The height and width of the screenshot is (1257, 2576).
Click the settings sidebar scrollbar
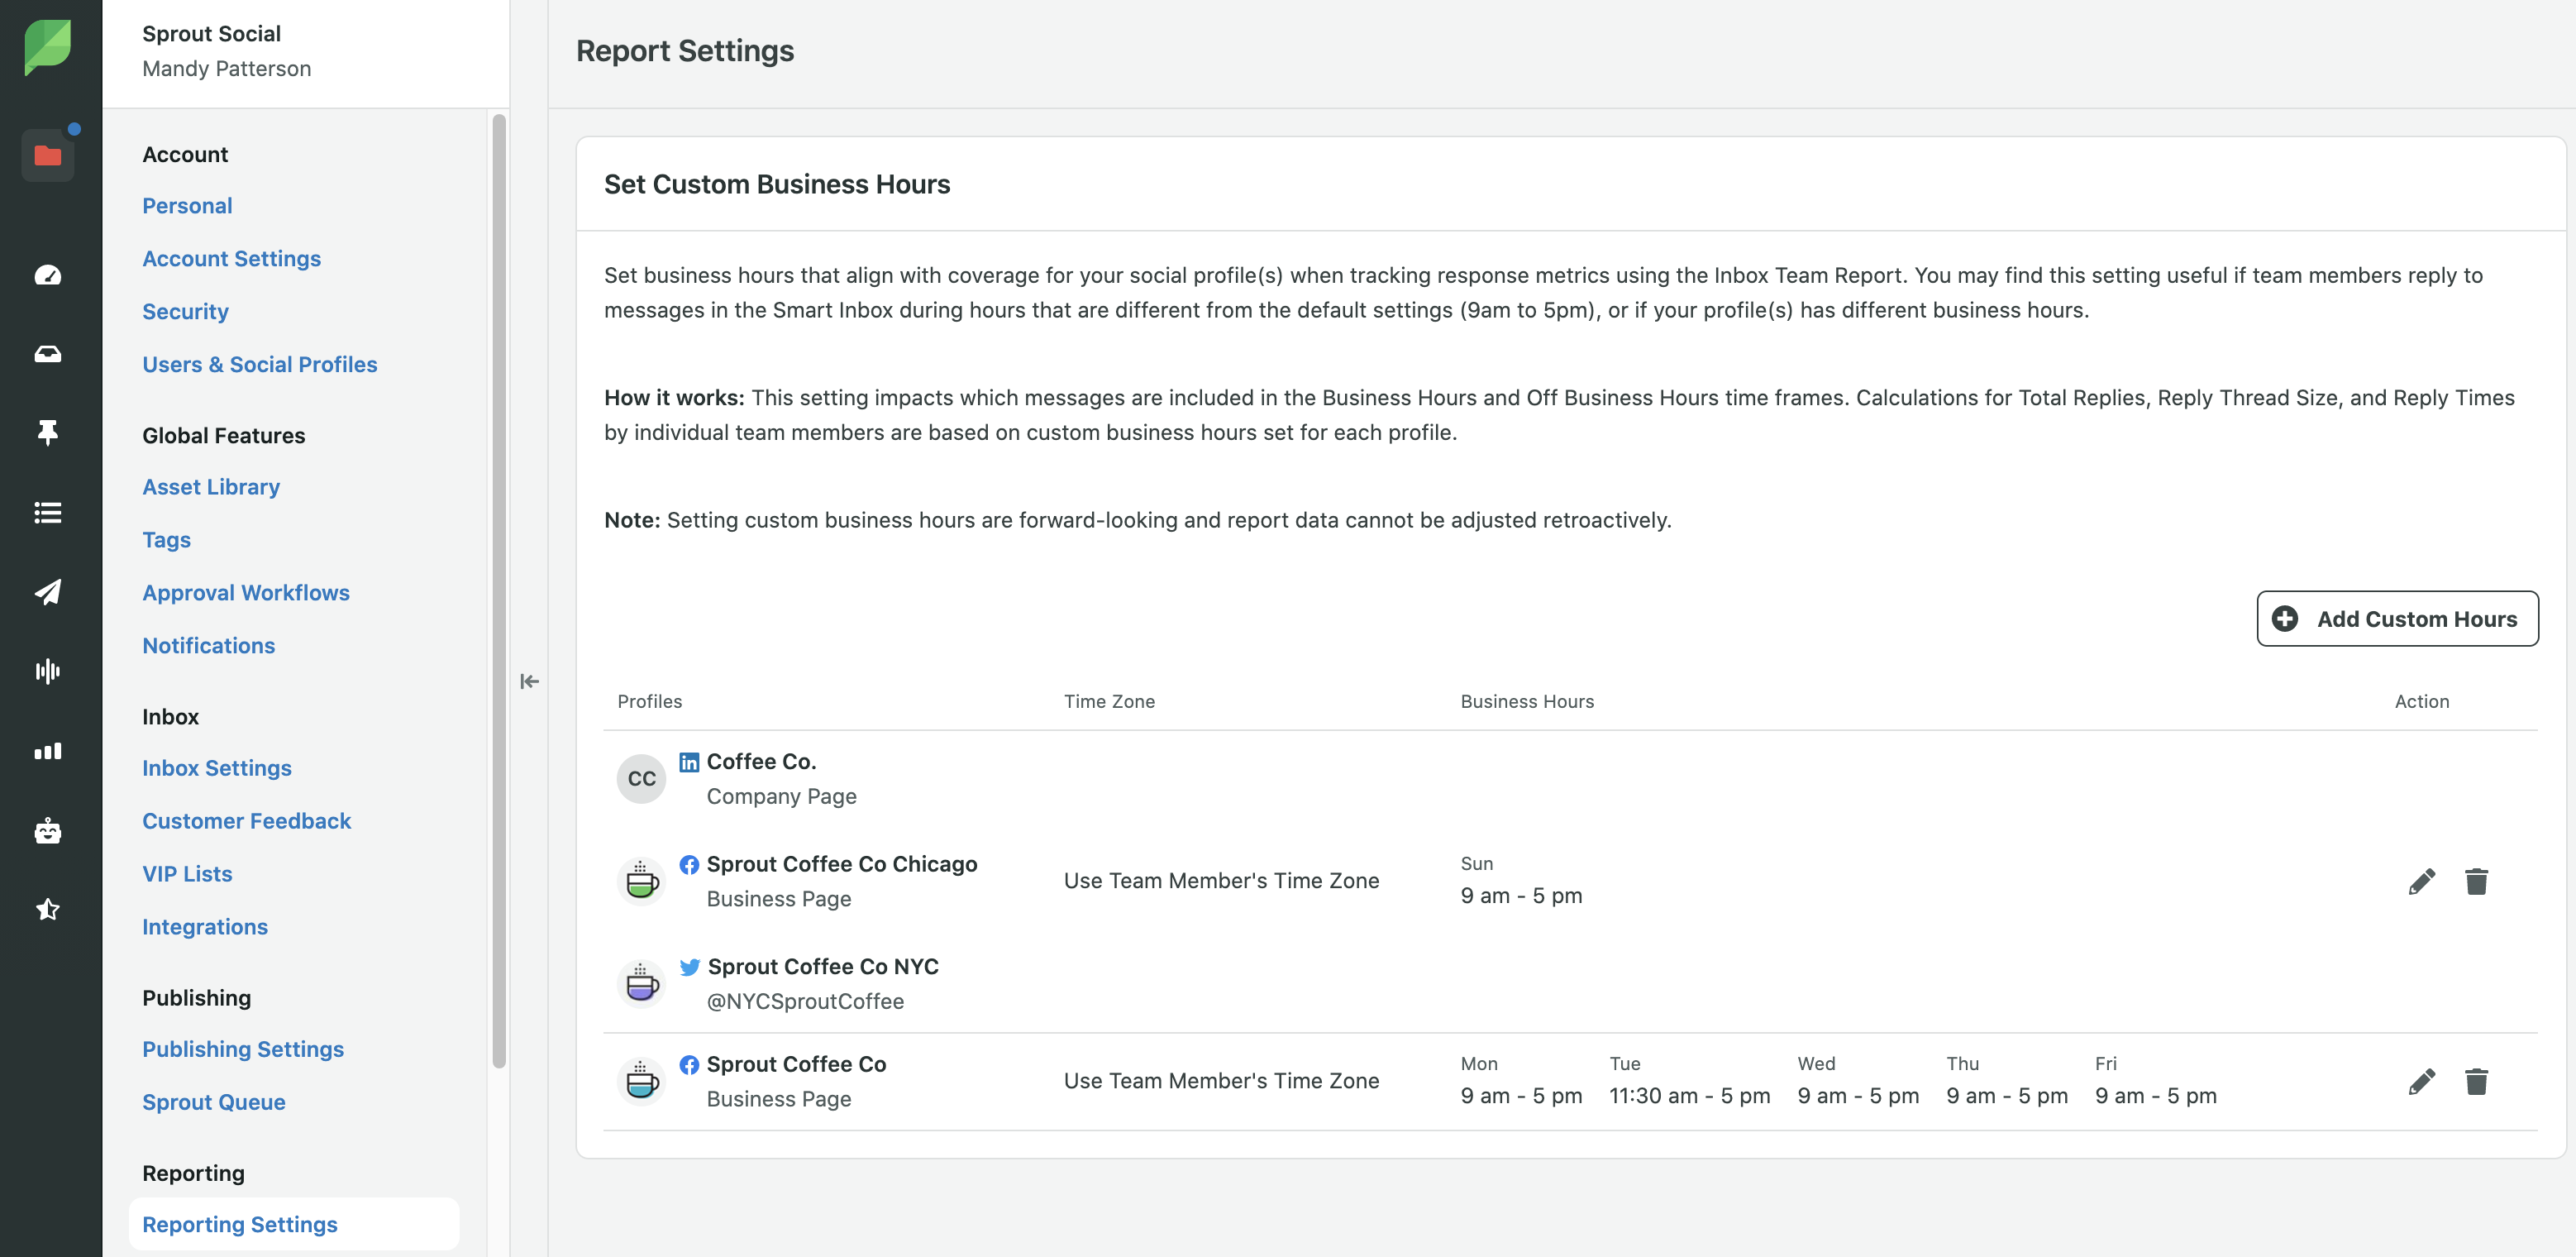tap(499, 590)
